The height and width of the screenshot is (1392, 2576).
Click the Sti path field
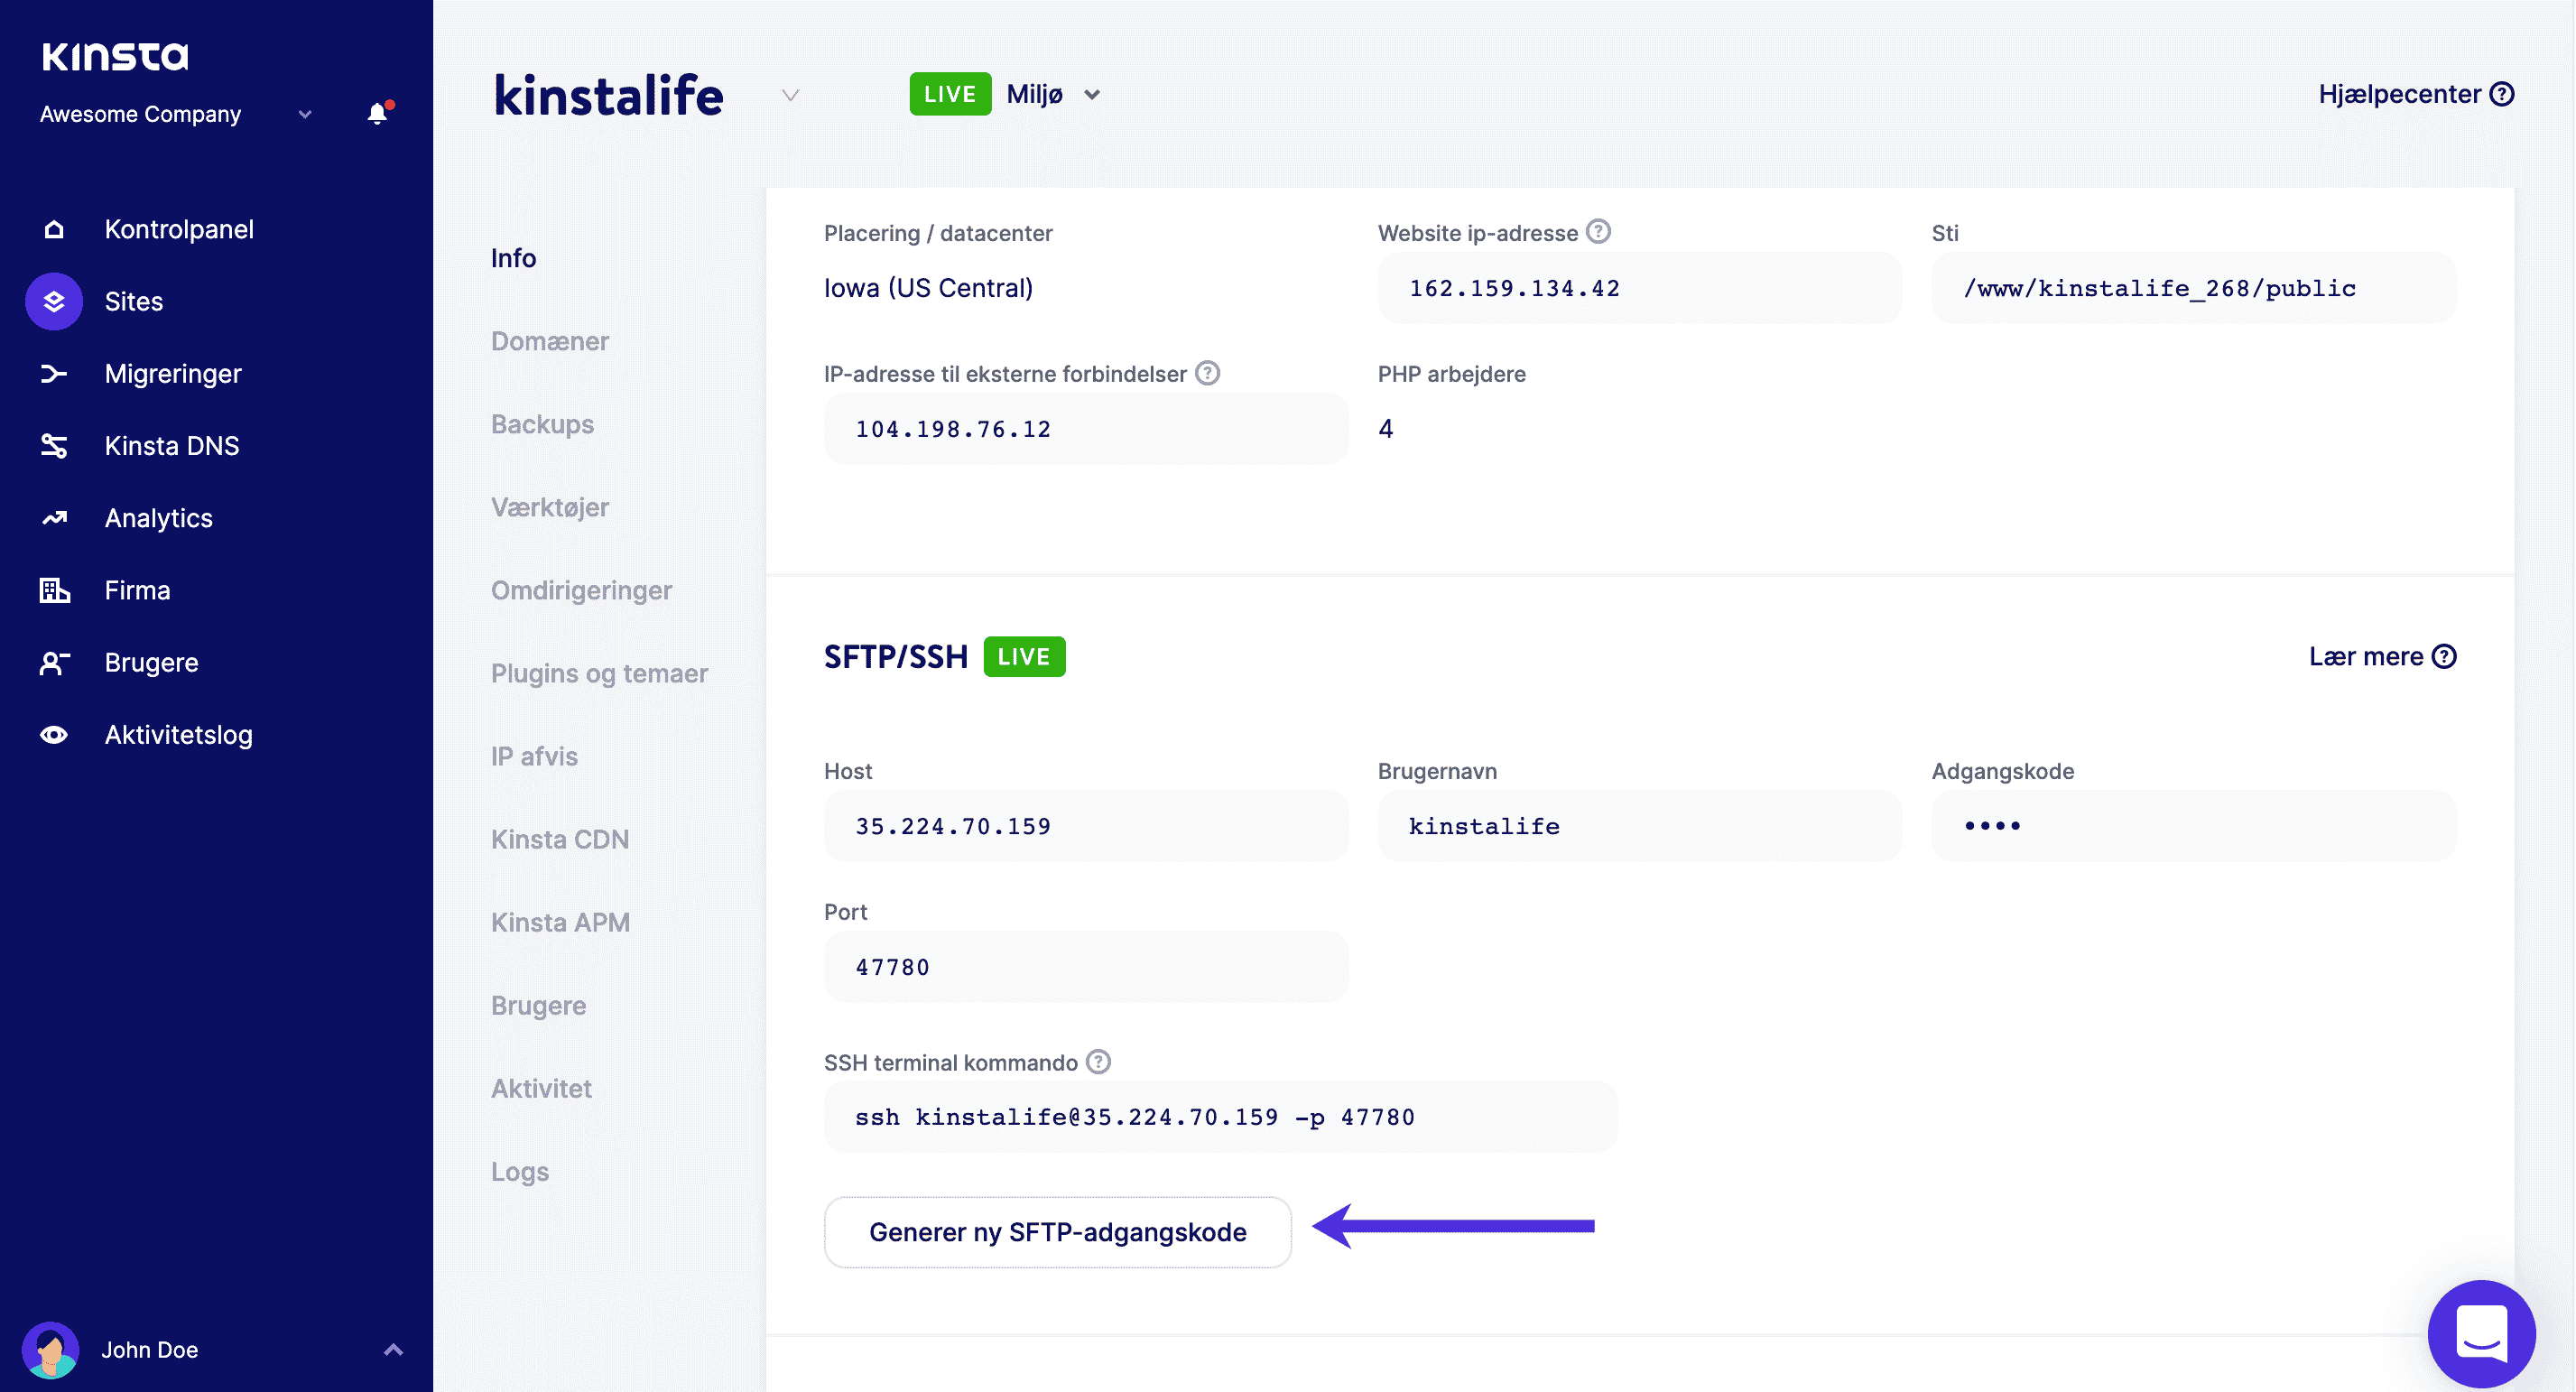tap(2193, 288)
